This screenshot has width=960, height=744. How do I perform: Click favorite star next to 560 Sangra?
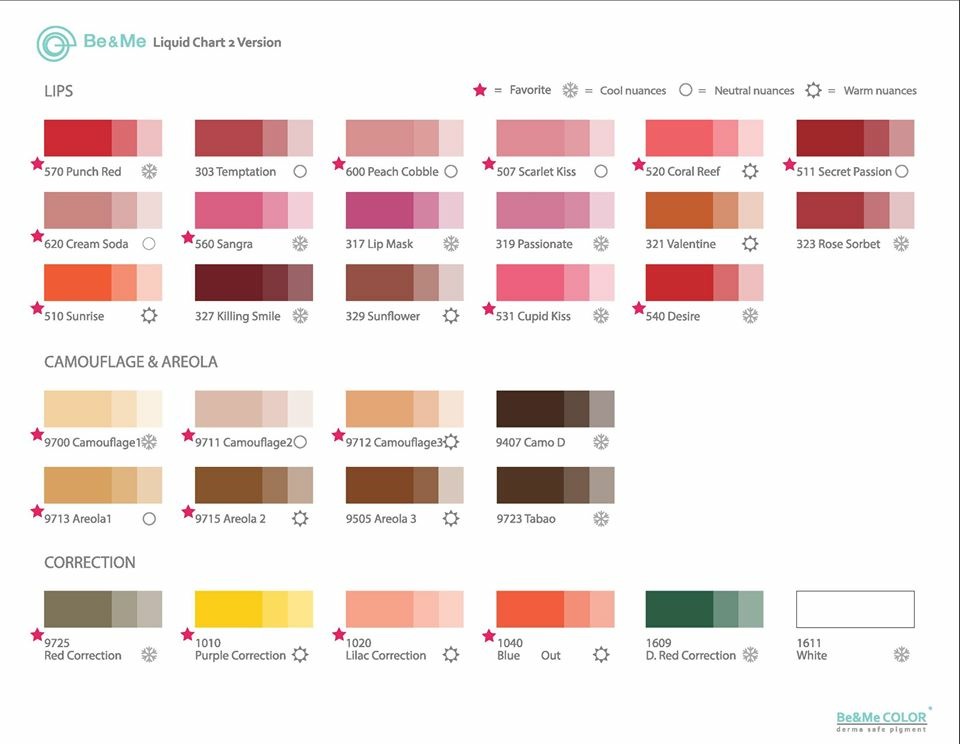click(x=188, y=237)
